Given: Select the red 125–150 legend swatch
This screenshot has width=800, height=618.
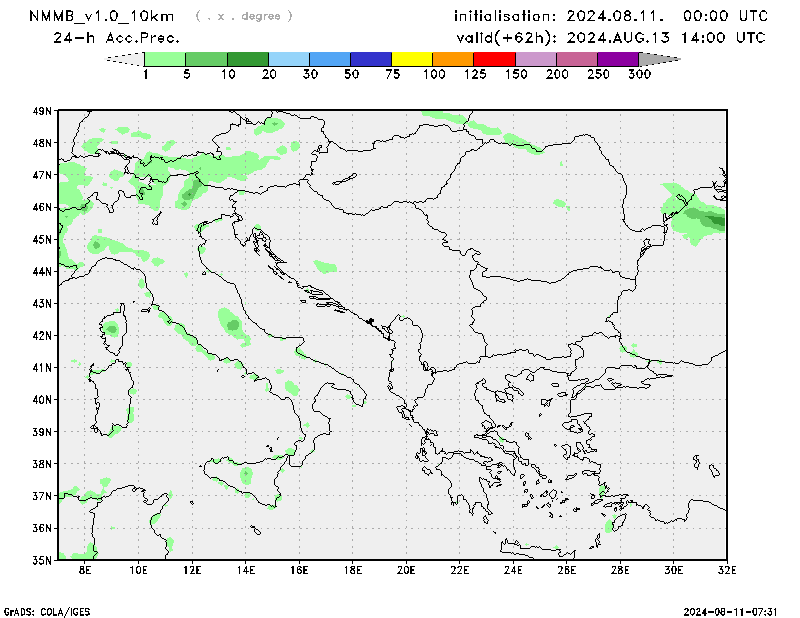Looking at the screenshot, I should (x=494, y=59).
